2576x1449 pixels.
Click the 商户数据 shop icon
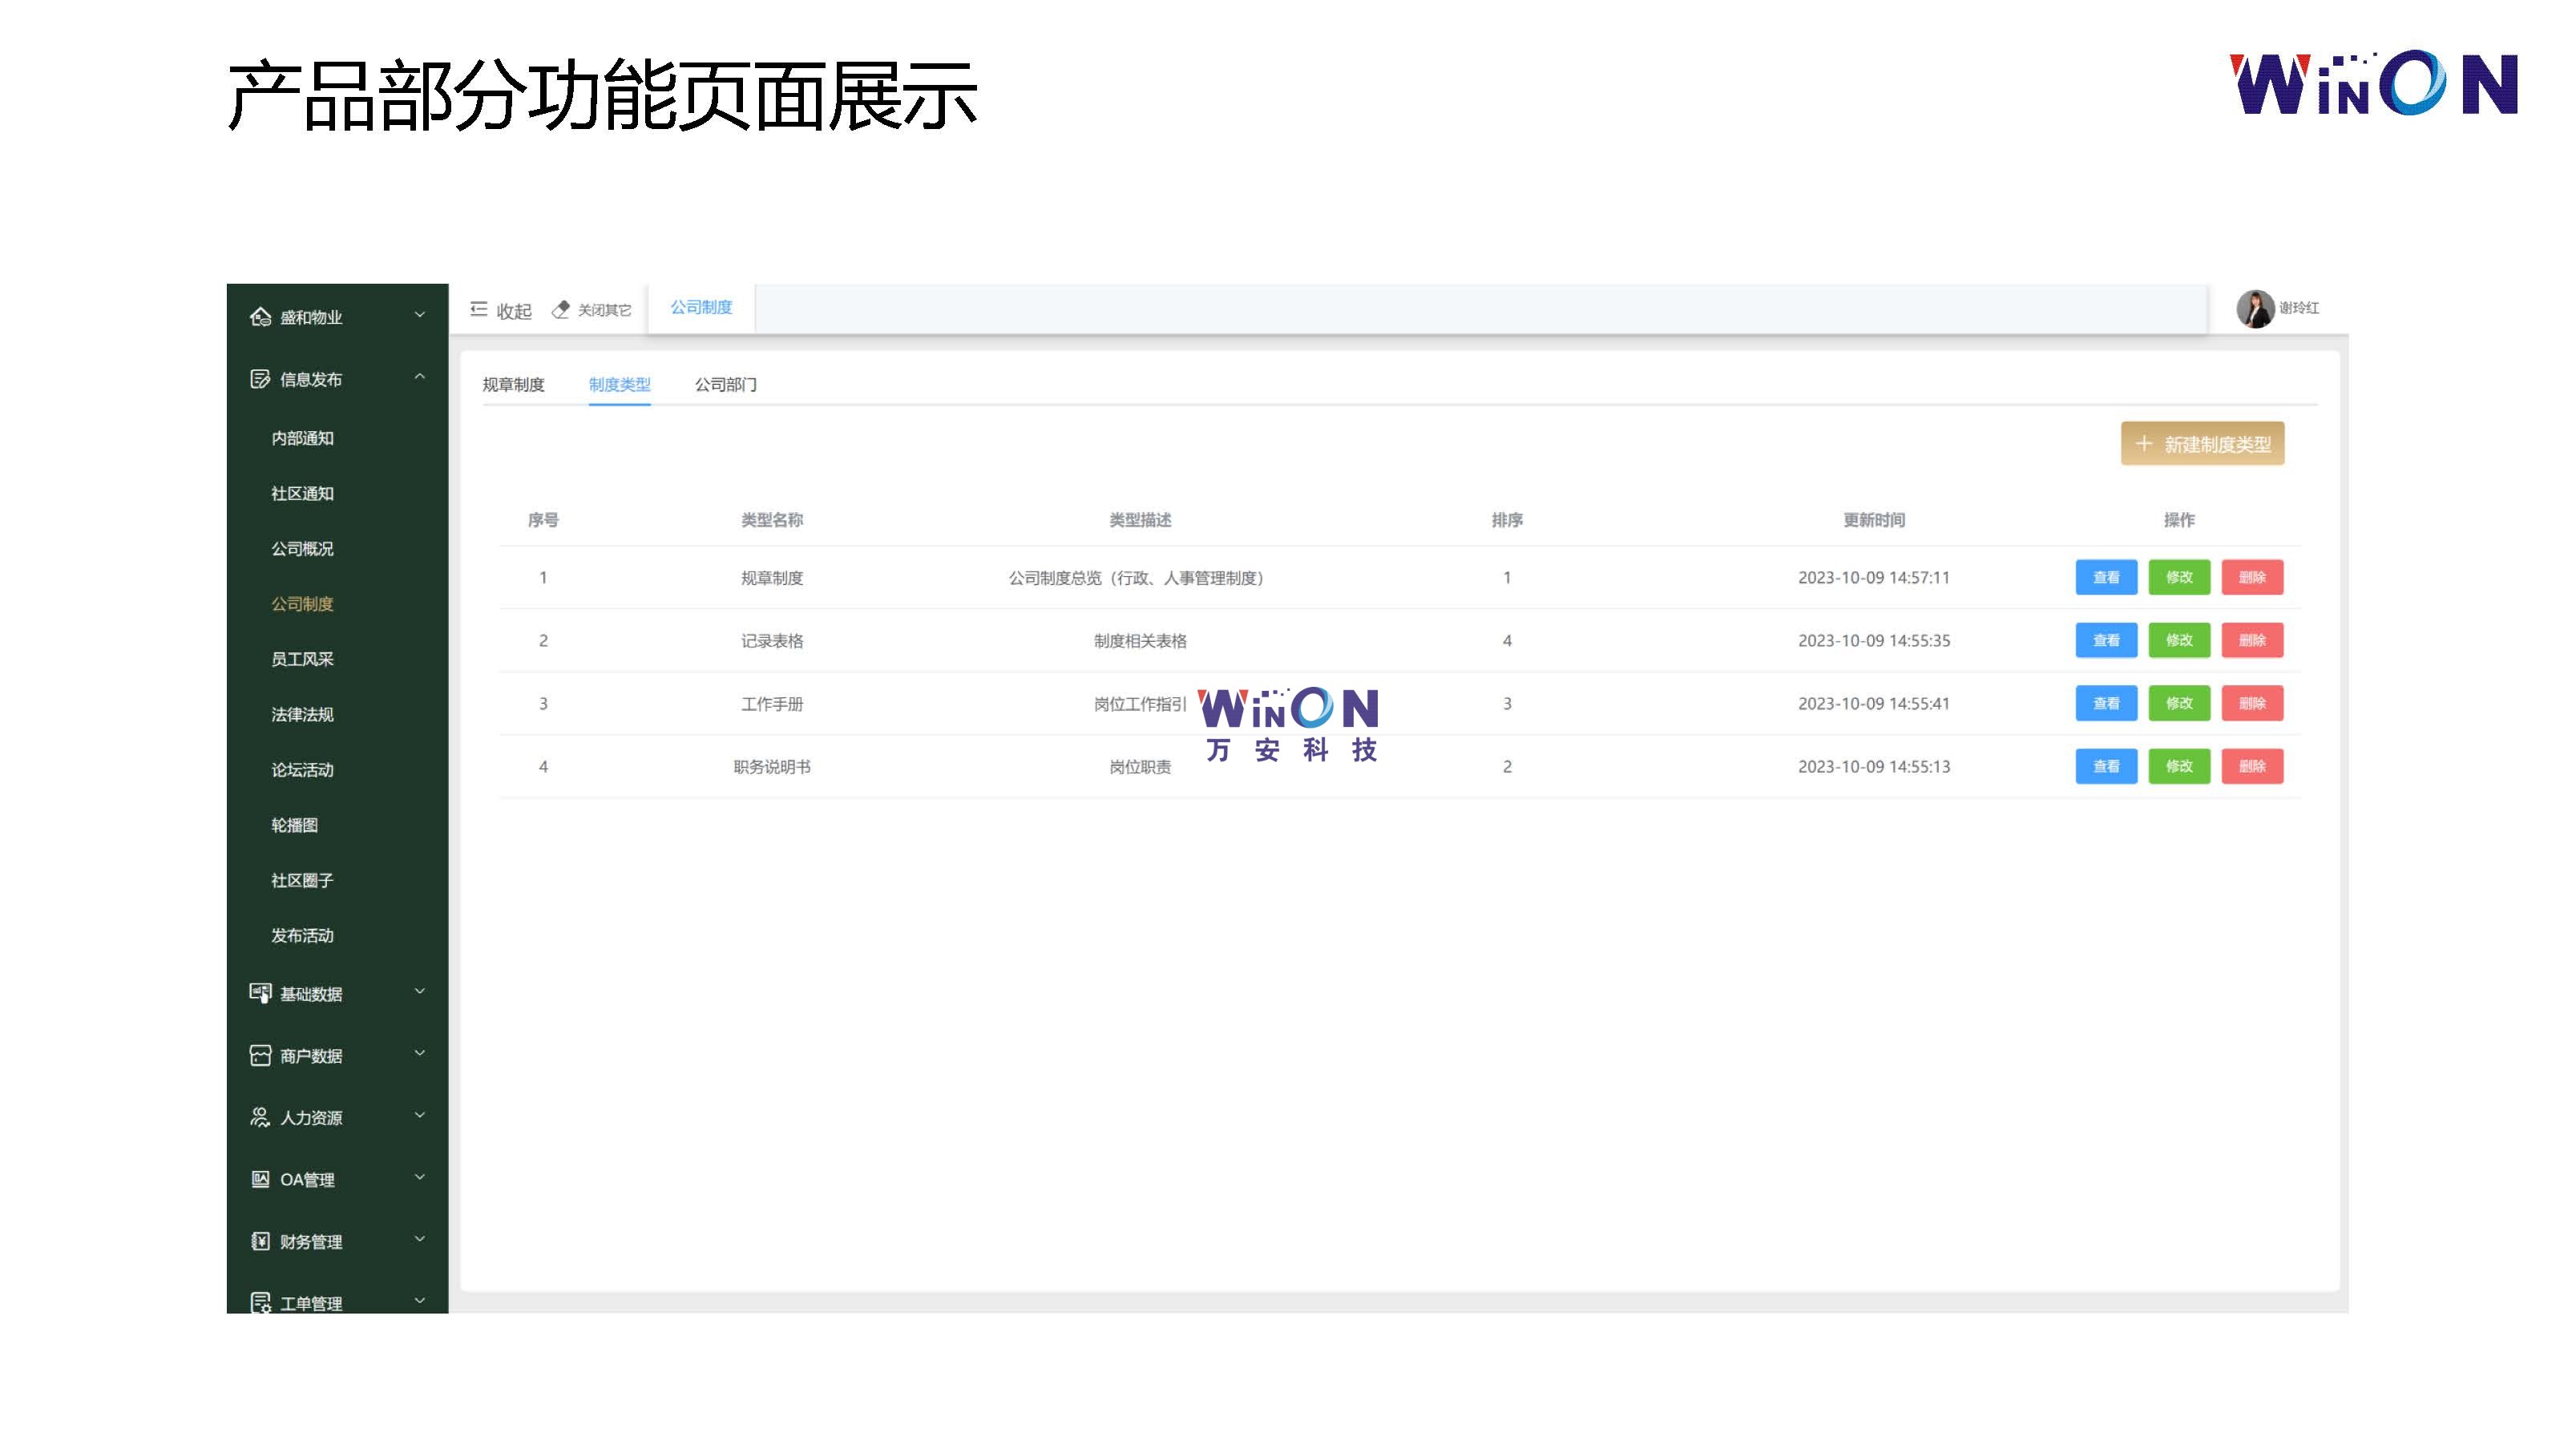(x=260, y=1055)
